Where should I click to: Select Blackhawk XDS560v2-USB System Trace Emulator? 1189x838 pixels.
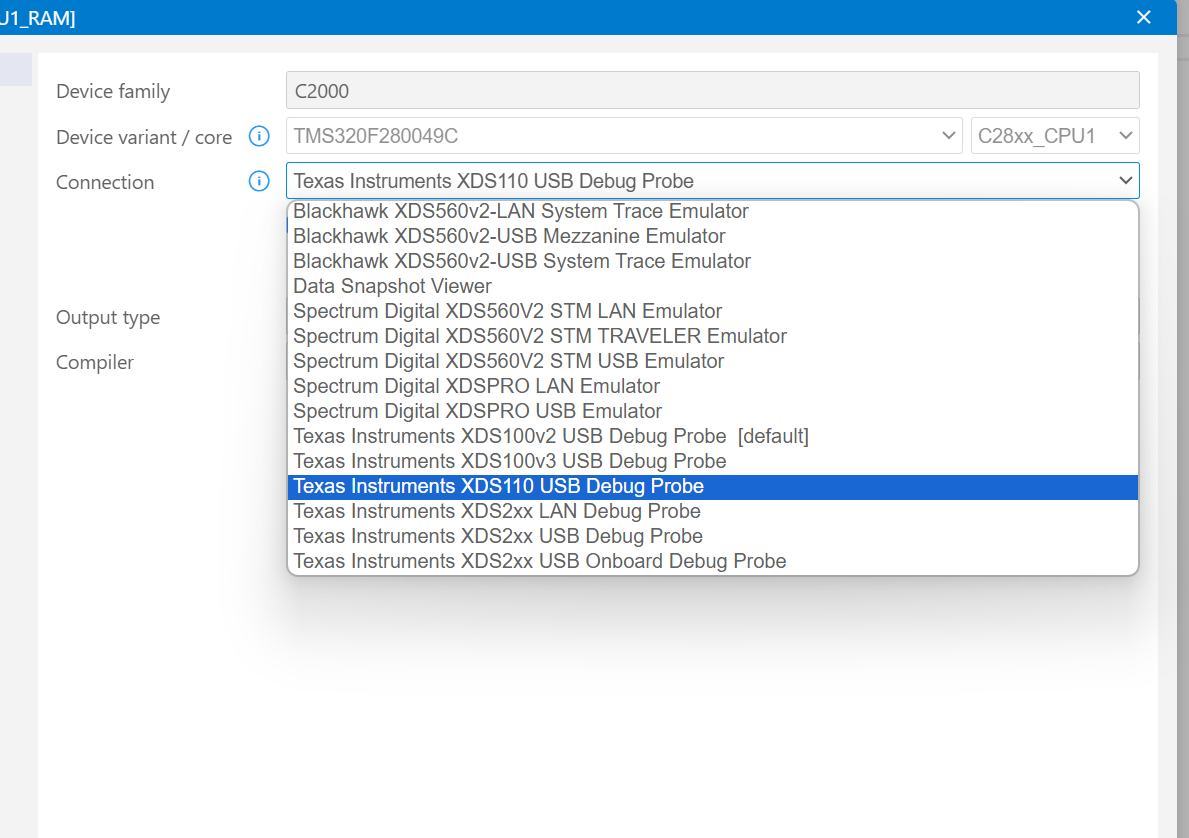(x=712, y=261)
